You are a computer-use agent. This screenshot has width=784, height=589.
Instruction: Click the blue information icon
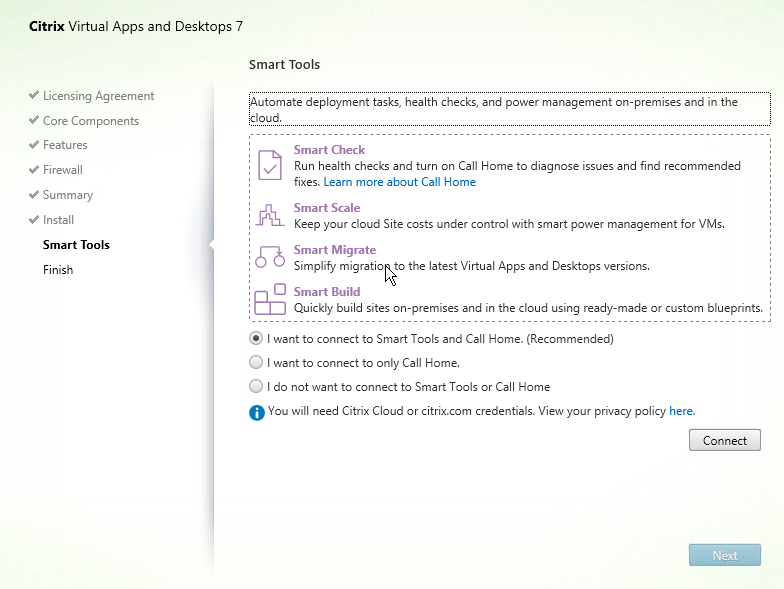click(x=257, y=412)
